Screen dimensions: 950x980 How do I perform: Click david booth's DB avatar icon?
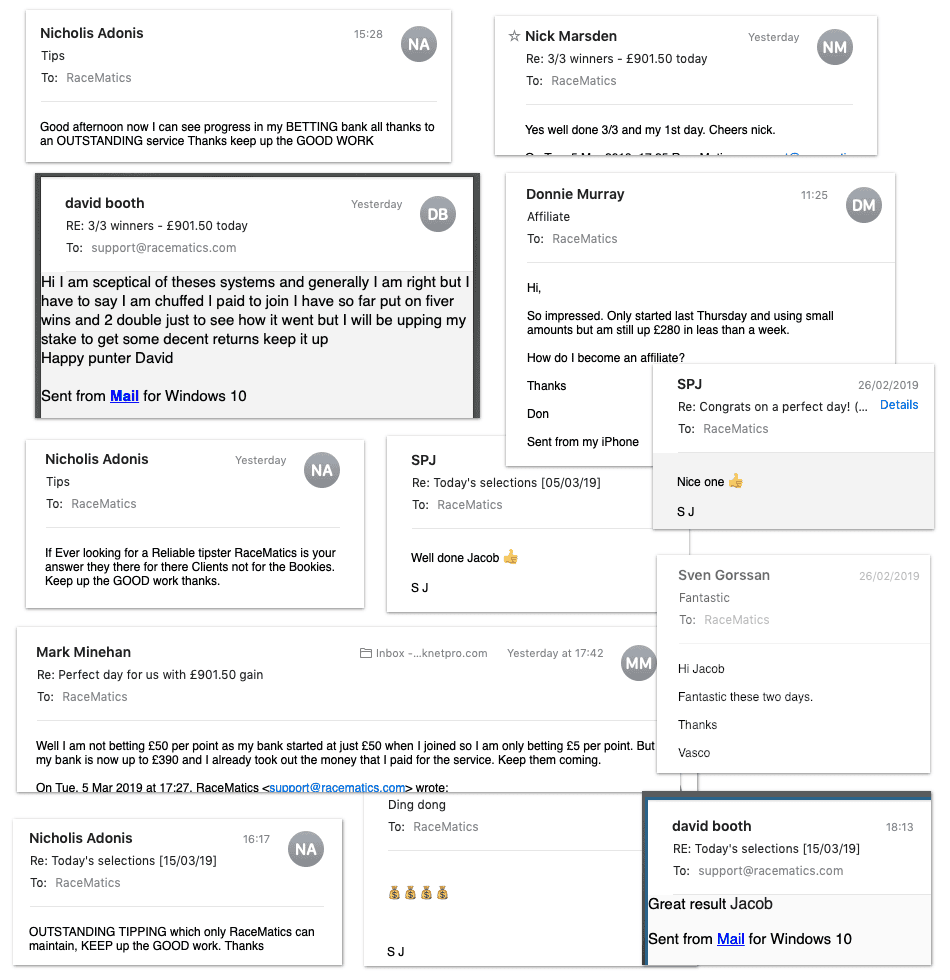click(x=437, y=214)
